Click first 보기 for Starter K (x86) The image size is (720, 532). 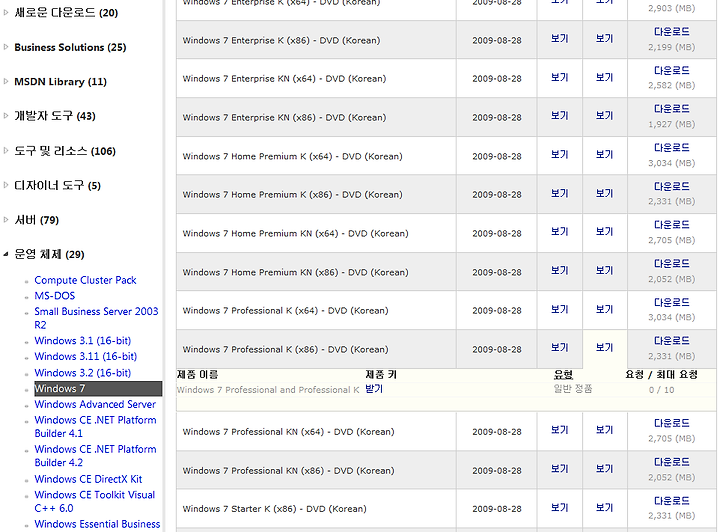pos(559,508)
